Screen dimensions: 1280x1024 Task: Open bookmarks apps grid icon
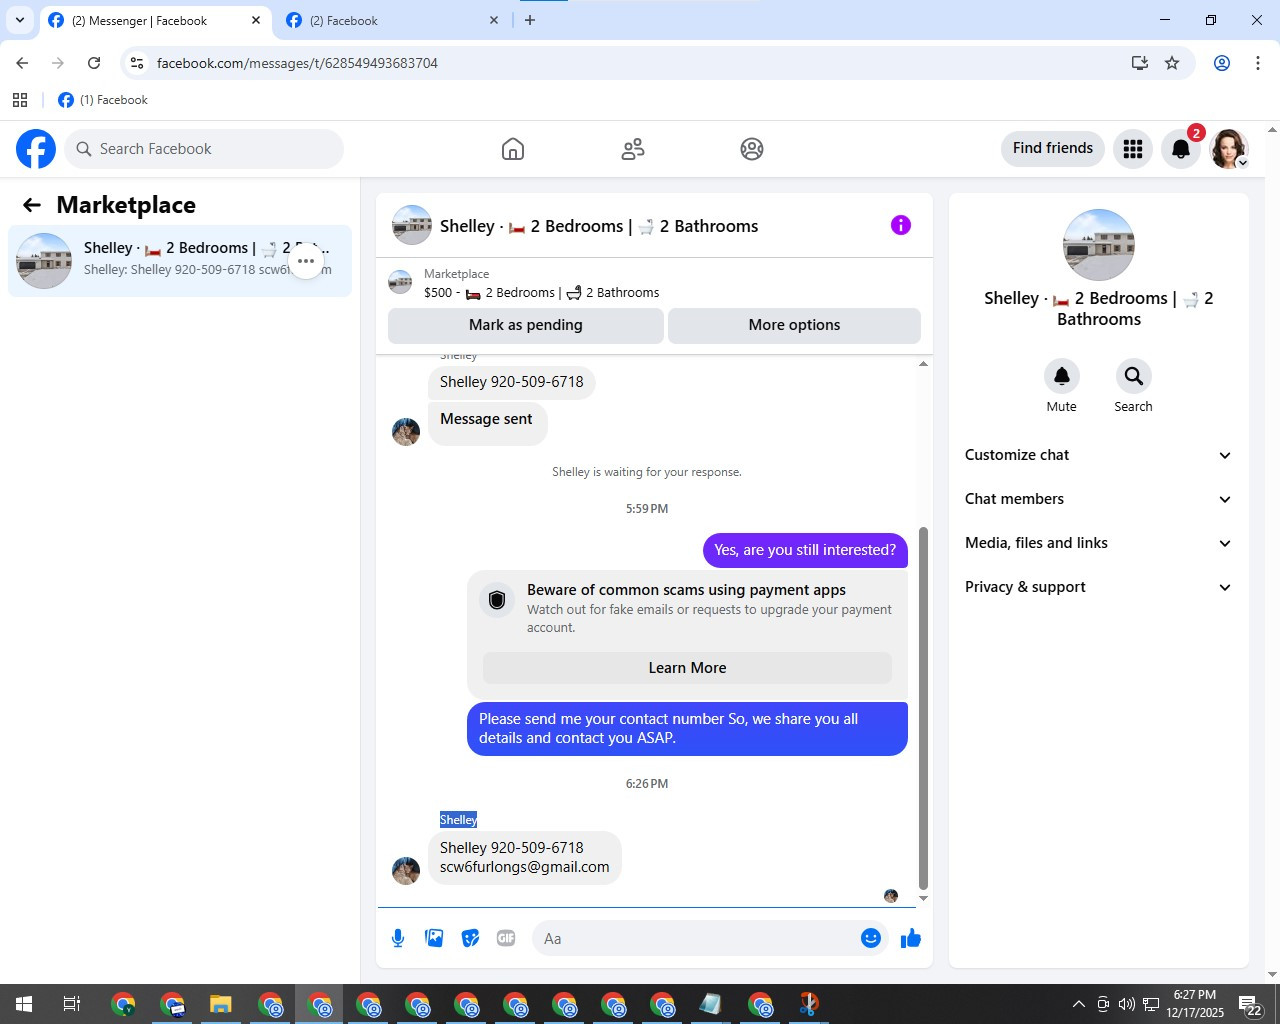coord(20,100)
